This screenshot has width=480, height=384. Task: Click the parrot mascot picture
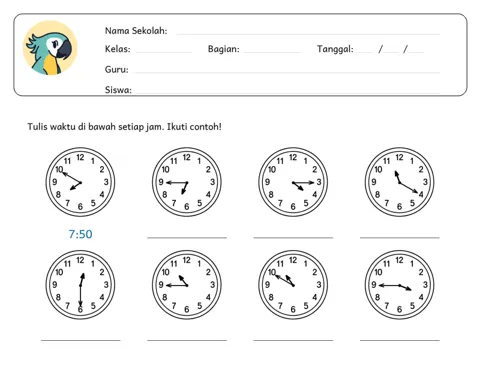coord(50,48)
